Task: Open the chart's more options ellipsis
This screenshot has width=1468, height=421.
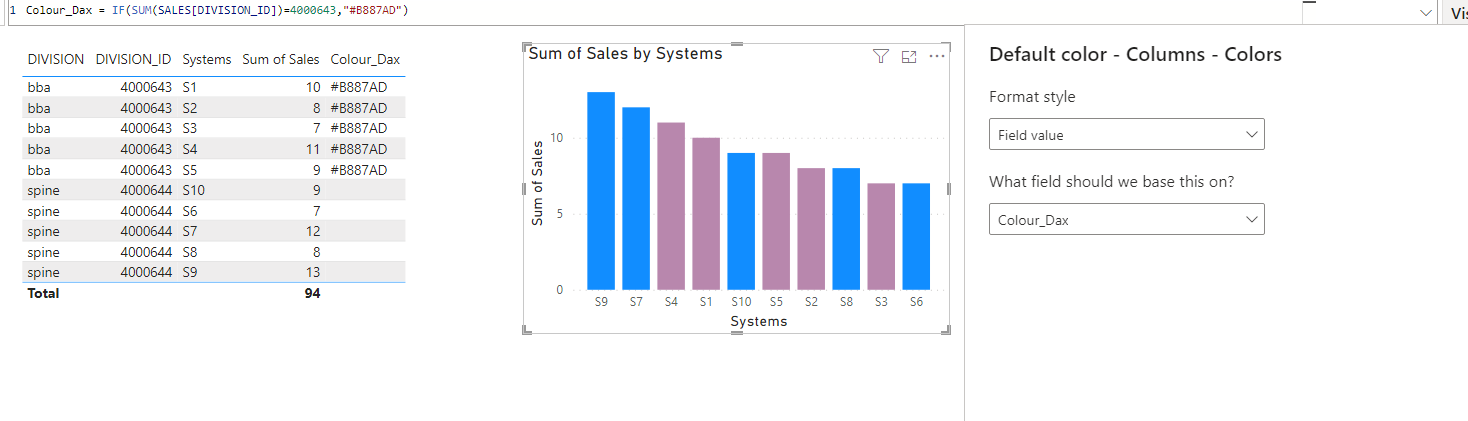Action: [x=937, y=57]
